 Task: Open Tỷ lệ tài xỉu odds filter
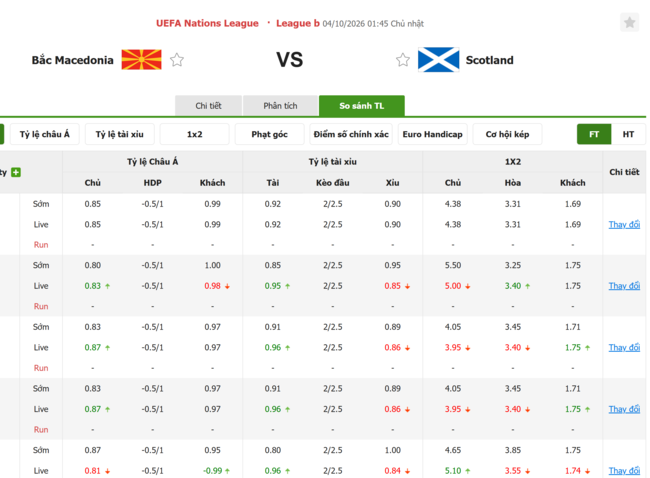point(119,134)
